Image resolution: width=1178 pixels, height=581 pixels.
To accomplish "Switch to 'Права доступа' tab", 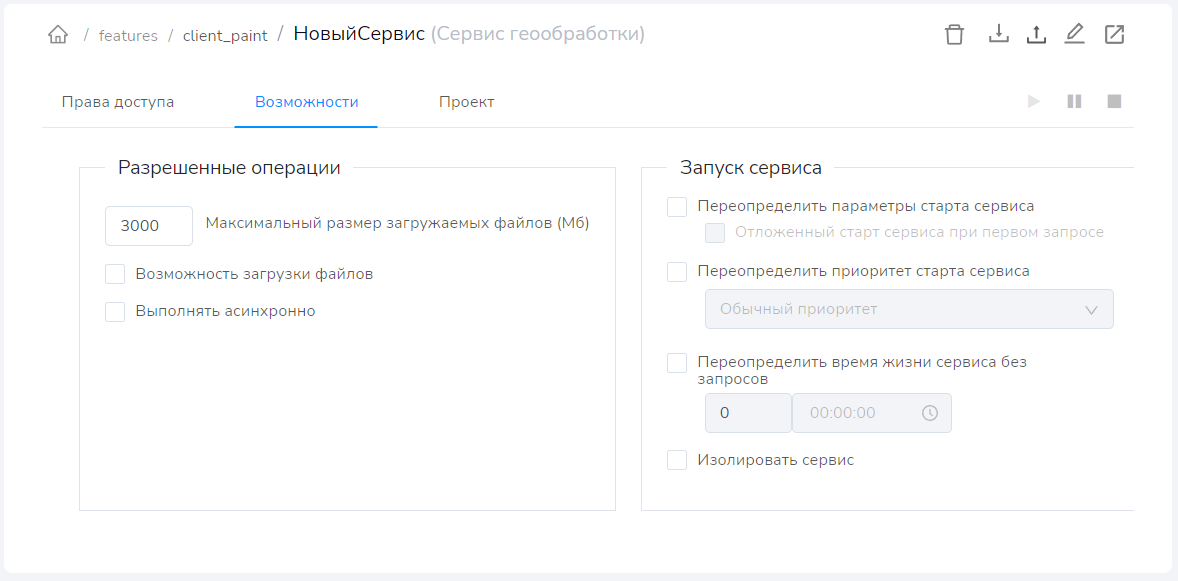I will coord(118,102).
